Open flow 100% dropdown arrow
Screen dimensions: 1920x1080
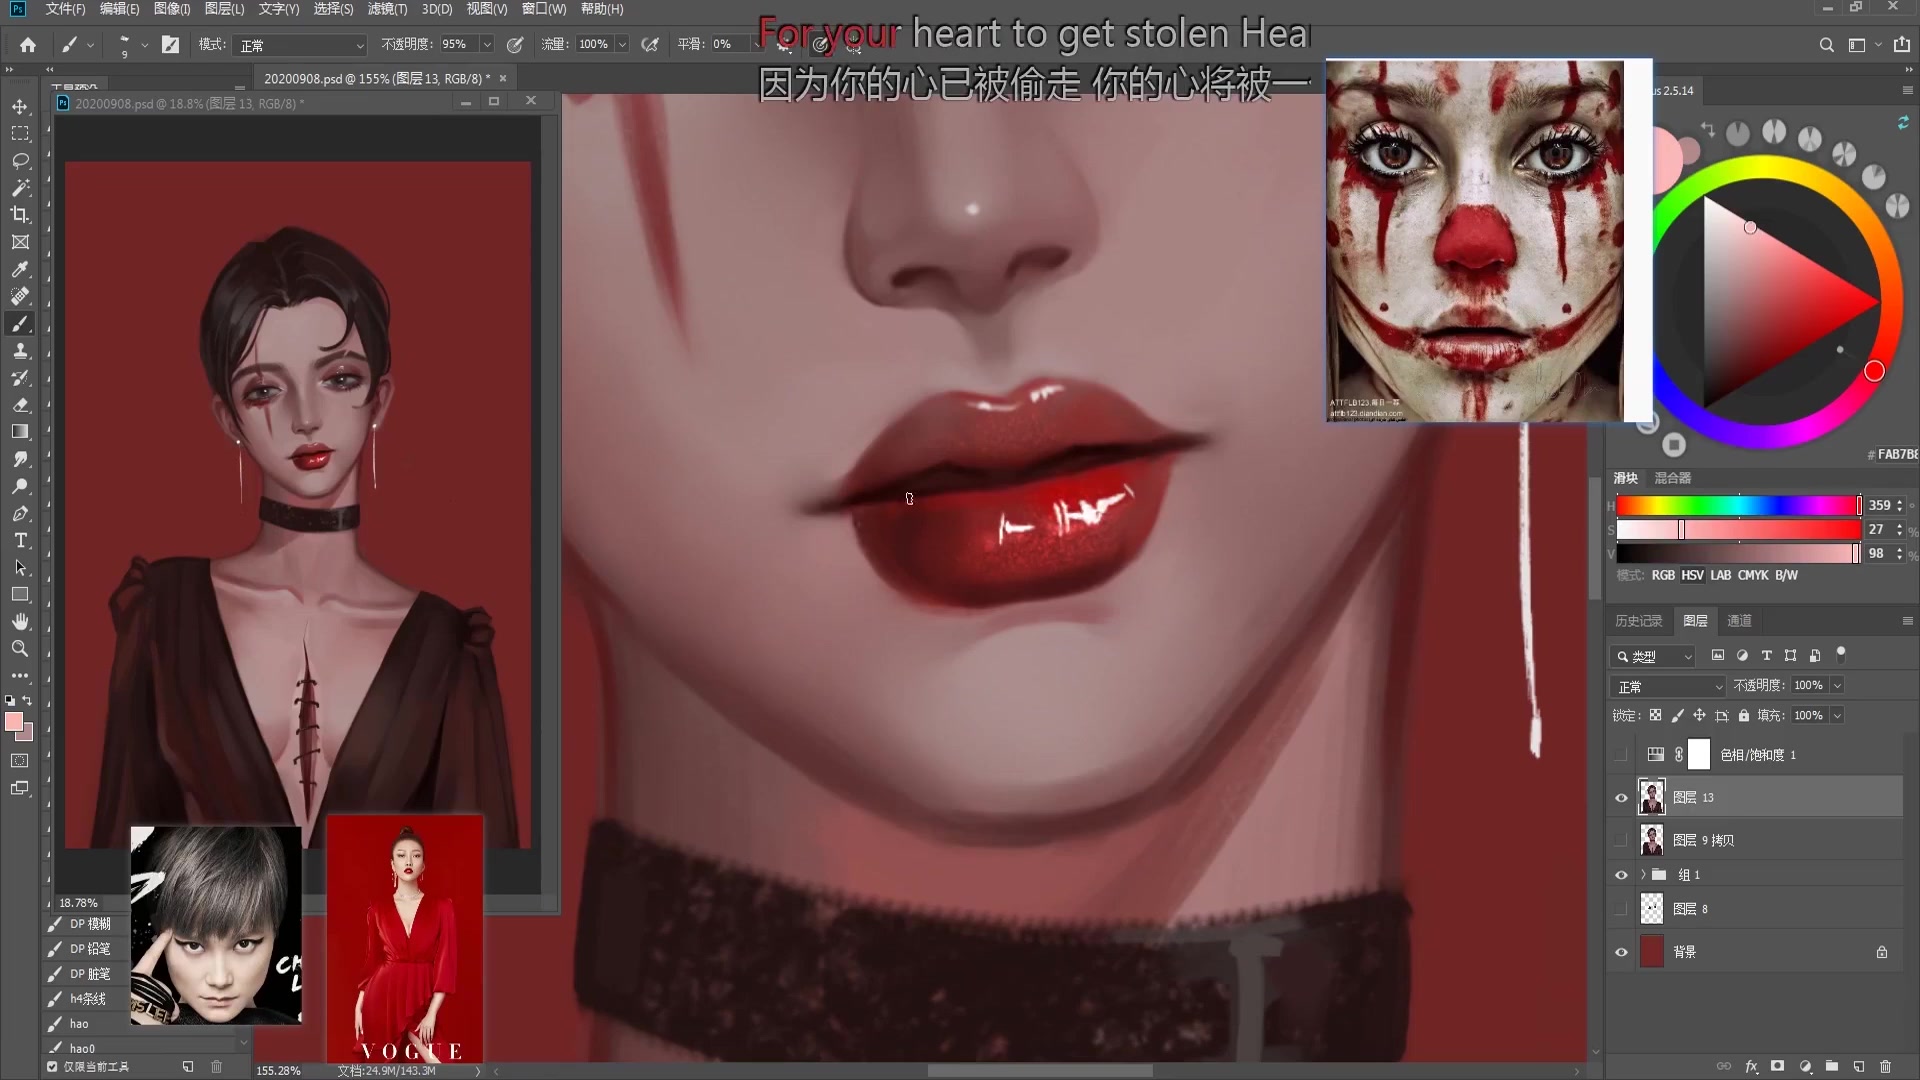[x=622, y=45]
